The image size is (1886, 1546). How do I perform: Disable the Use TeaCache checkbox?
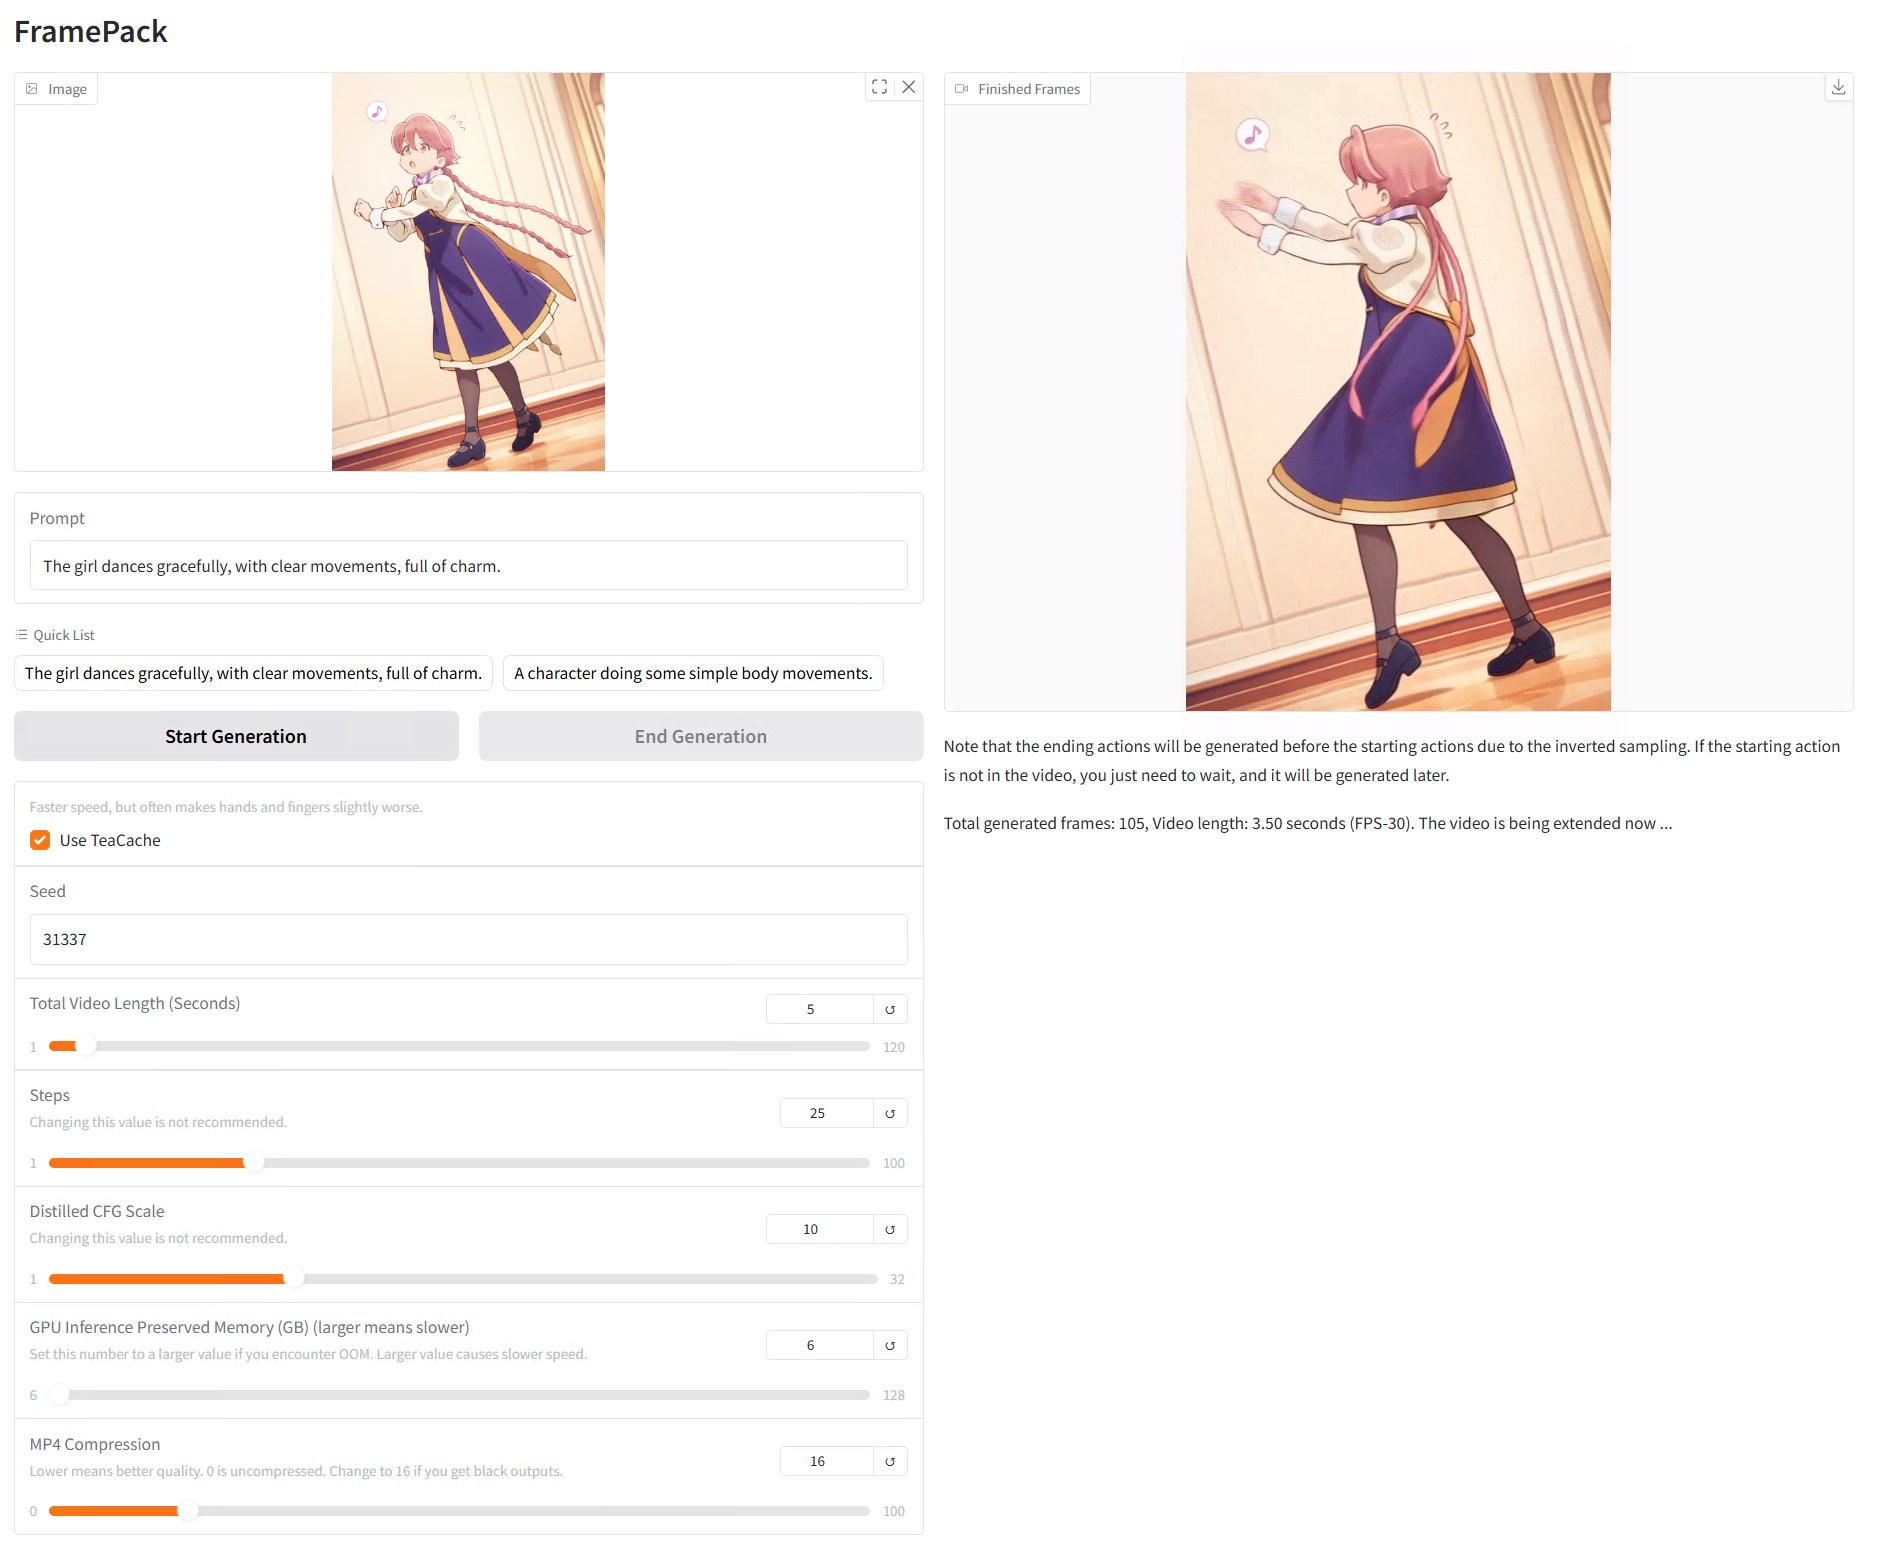pyautogui.click(x=40, y=840)
